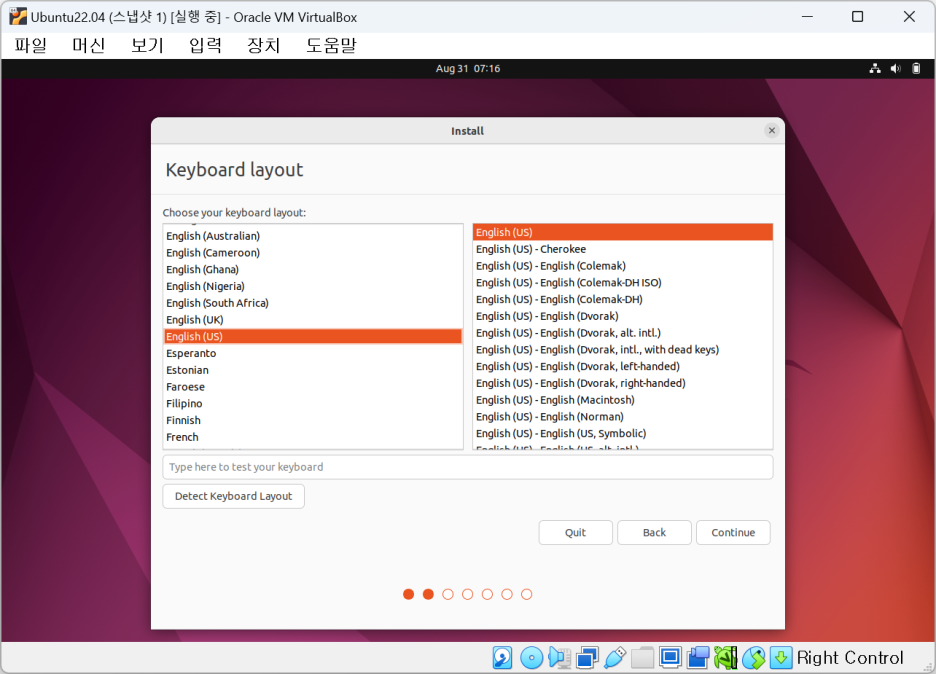
Task: Select the Colemak-DH ISO variant
Action: pos(623,282)
